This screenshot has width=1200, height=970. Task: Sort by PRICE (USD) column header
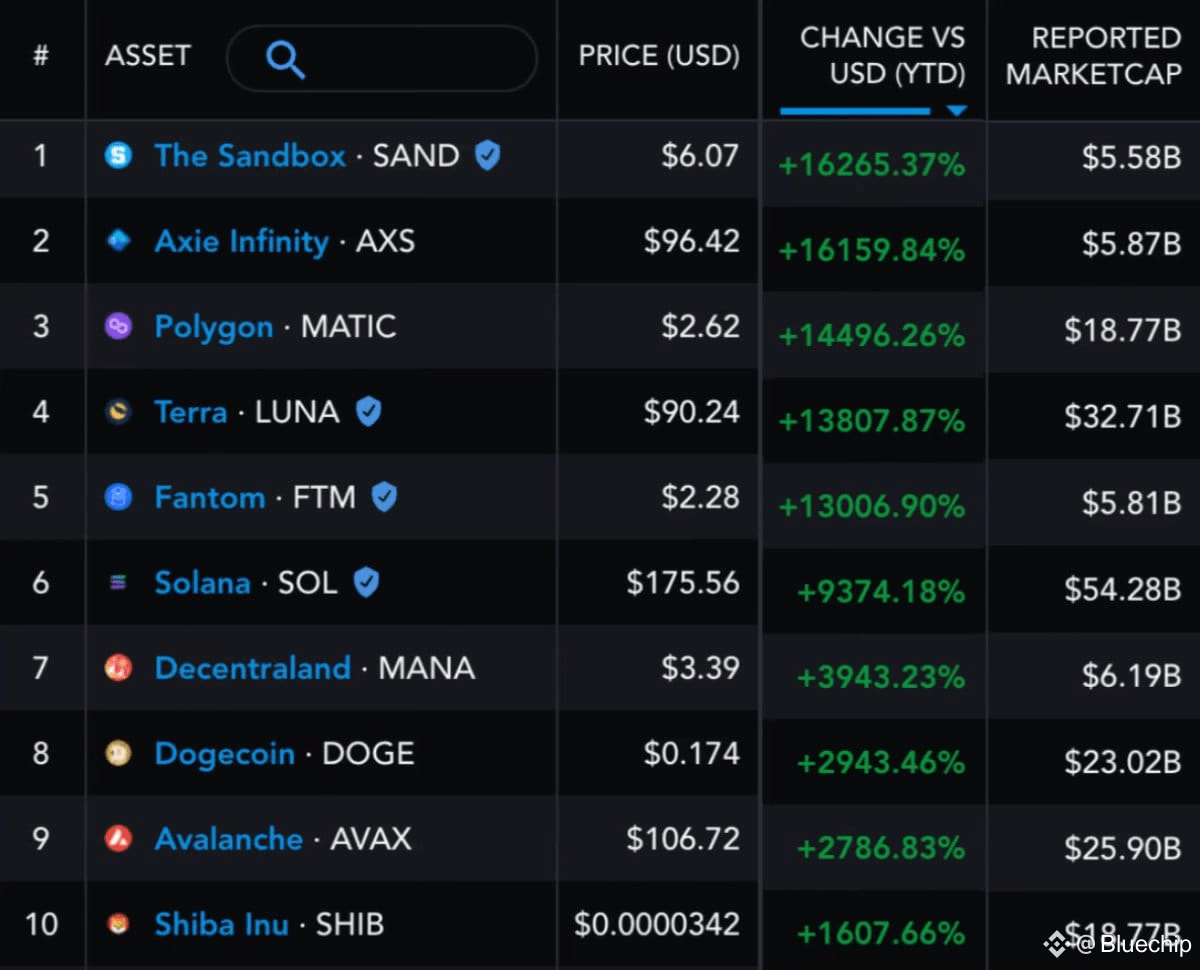coord(659,56)
